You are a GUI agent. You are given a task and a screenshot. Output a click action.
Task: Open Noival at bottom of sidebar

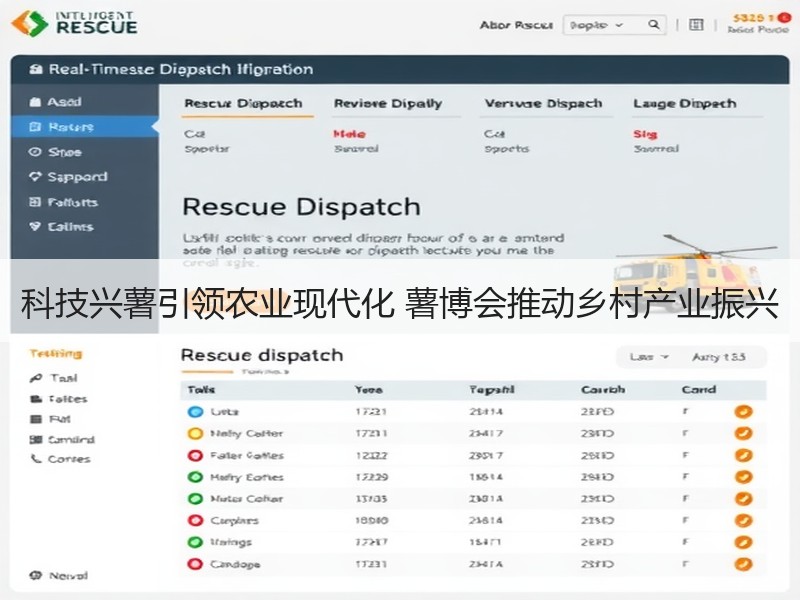point(59,576)
